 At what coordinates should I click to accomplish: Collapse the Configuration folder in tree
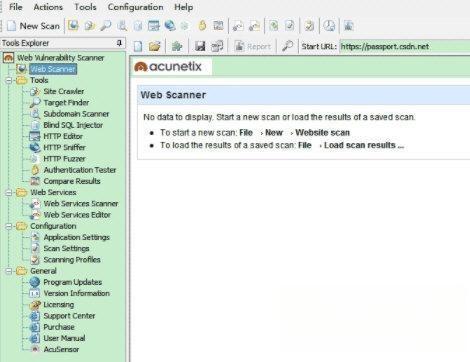click(9, 226)
